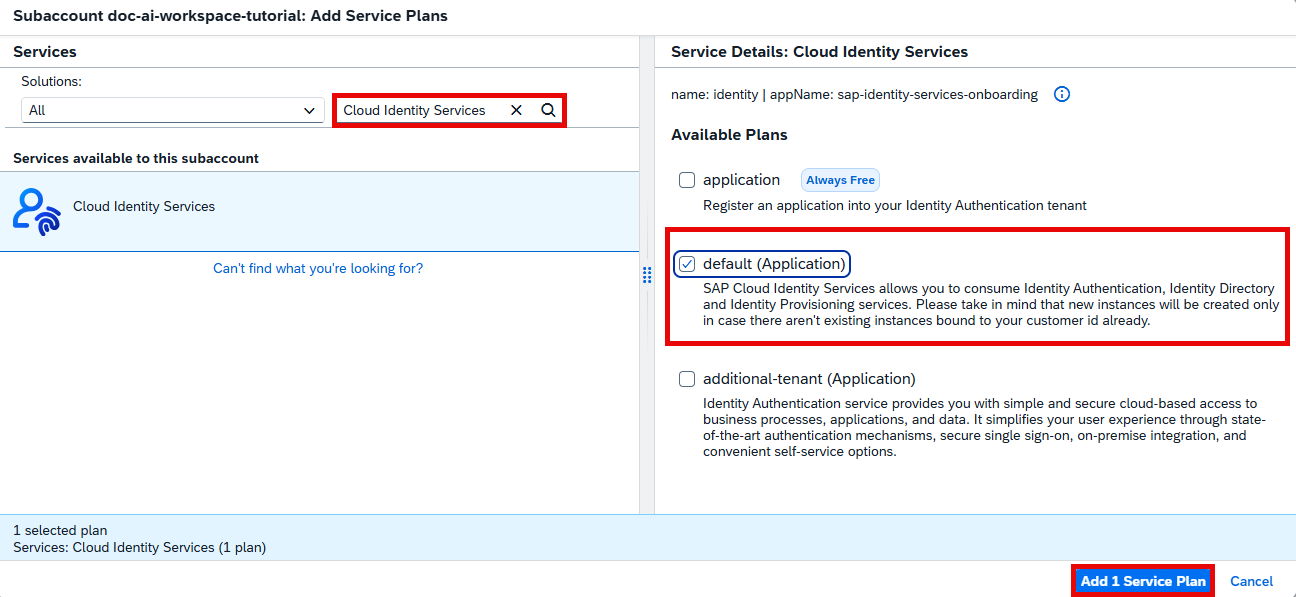The width and height of the screenshot is (1296, 597).
Task: Click the Always Free badge
Action: (840, 180)
